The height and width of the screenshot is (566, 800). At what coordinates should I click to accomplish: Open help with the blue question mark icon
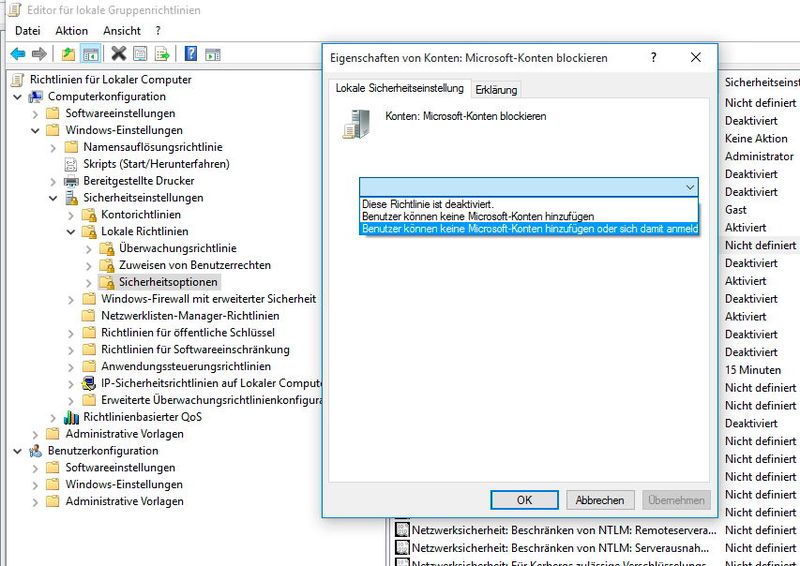(x=191, y=53)
